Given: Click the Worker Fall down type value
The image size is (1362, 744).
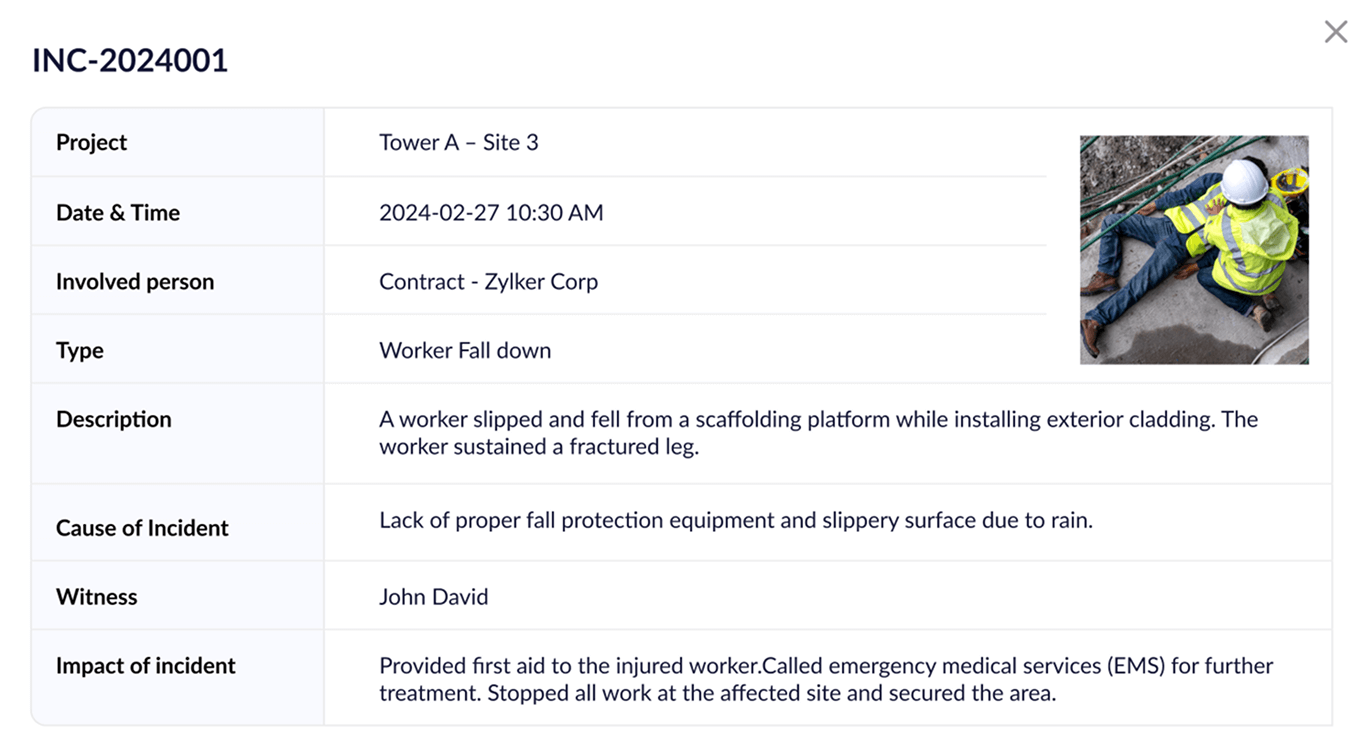Looking at the screenshot, I should [x=465, y=351].
